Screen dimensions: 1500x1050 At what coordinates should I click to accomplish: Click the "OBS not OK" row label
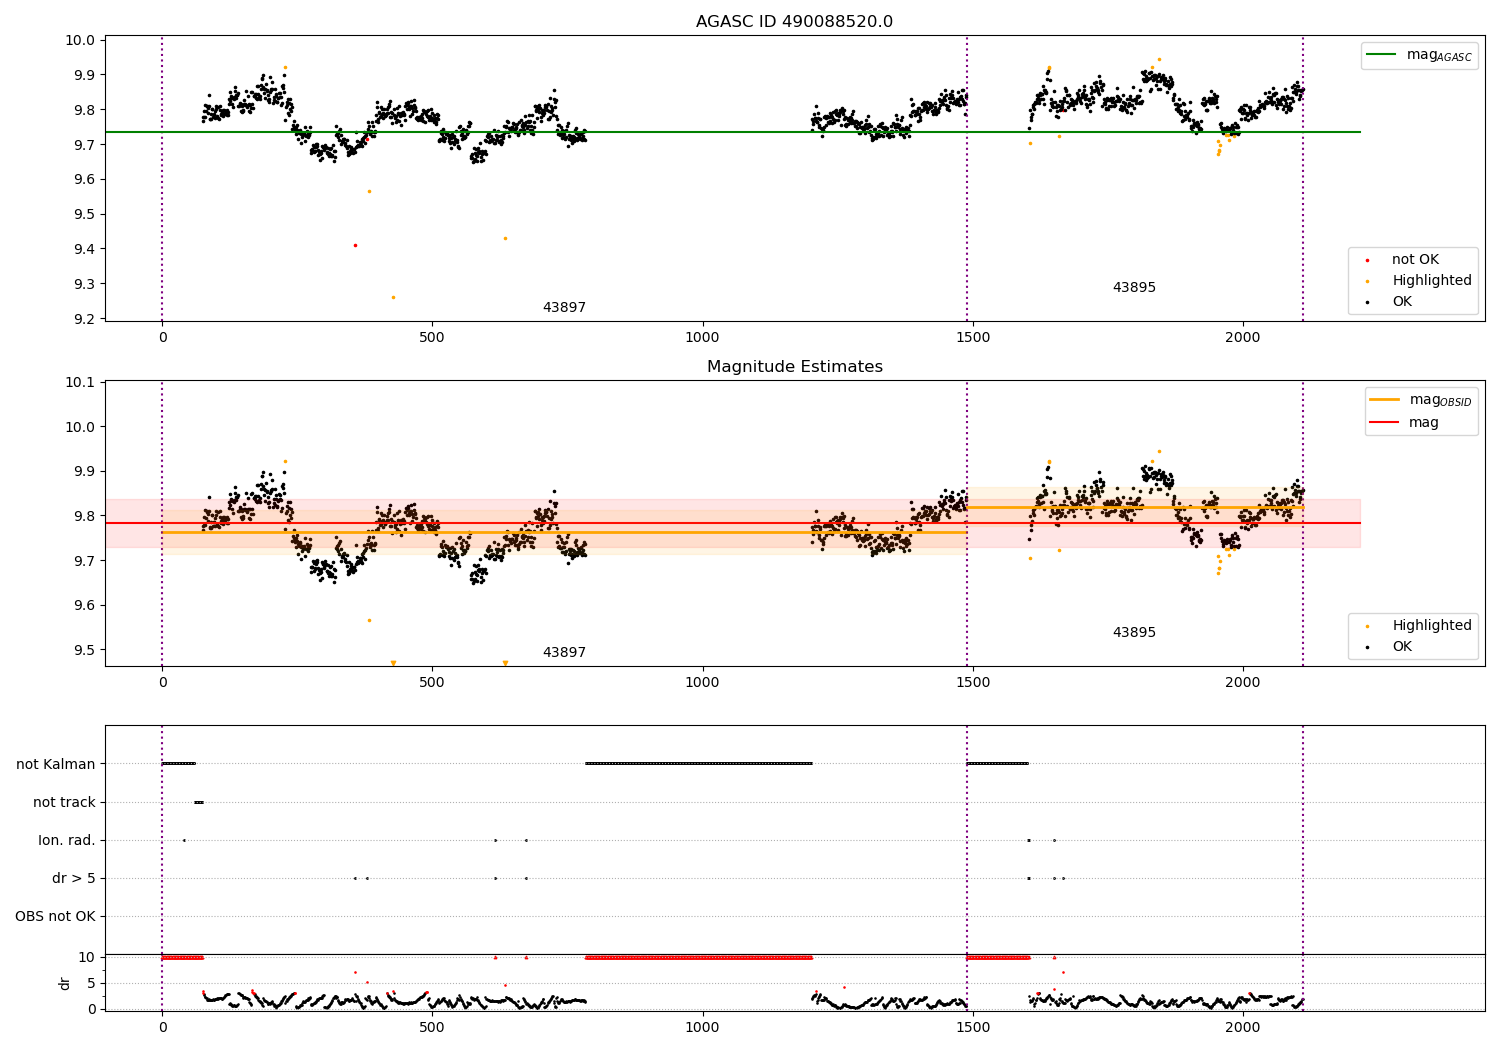tap(56, 917)
